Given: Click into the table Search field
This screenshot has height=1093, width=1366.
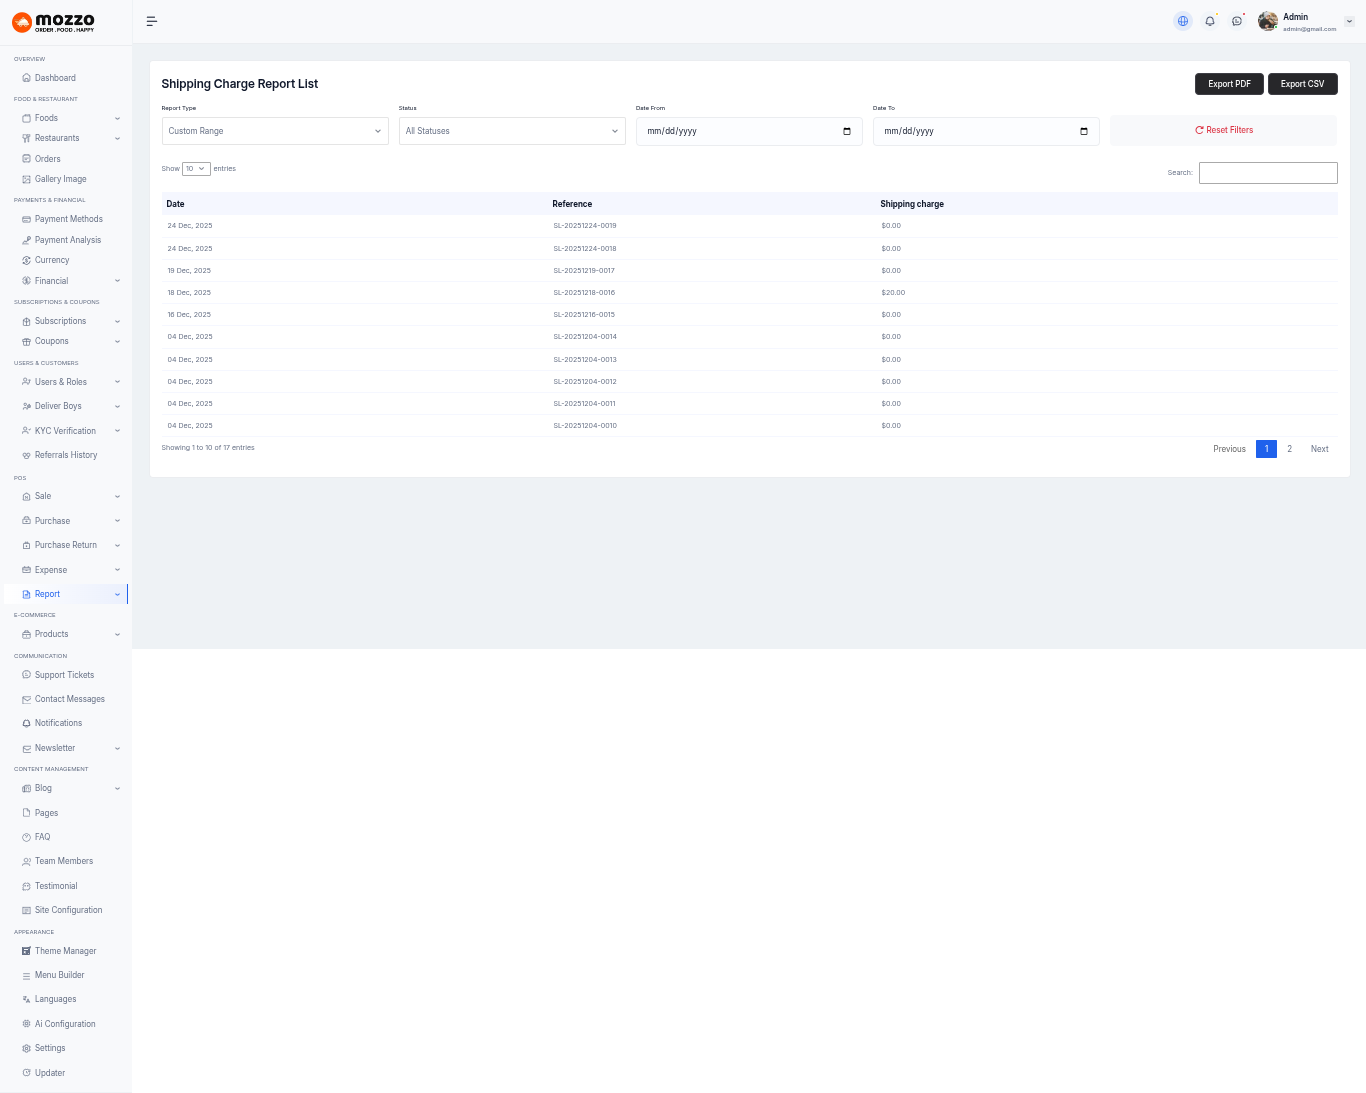Looking at the screenshot, I should (1268, 173).
